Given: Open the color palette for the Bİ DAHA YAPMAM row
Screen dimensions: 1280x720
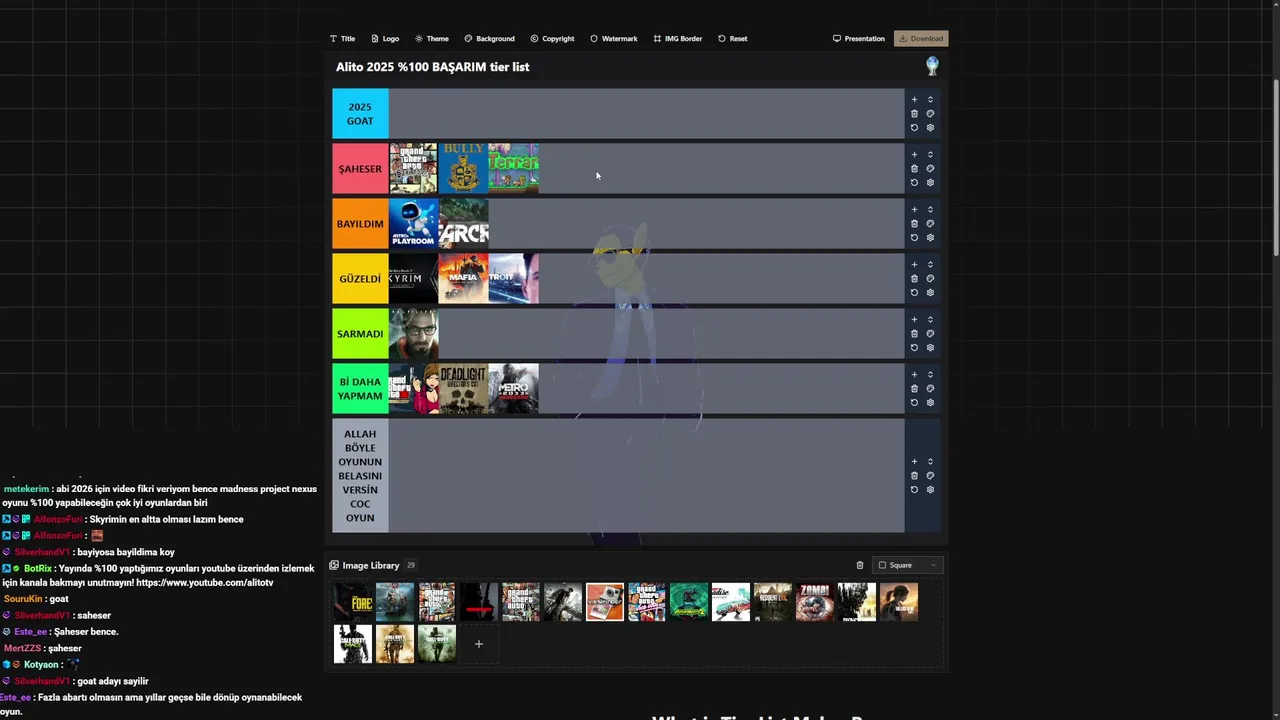Looking at the screenshot, I should [x=930, y=388].
